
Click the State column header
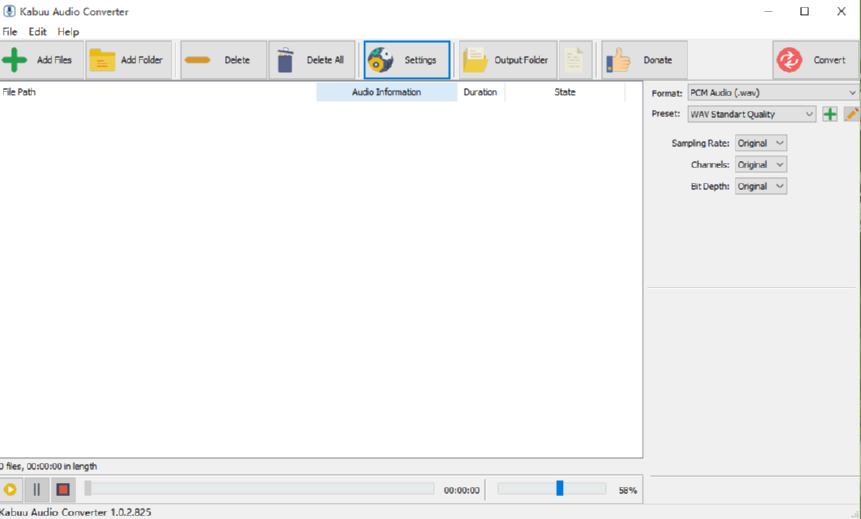[x=564, y=92]
